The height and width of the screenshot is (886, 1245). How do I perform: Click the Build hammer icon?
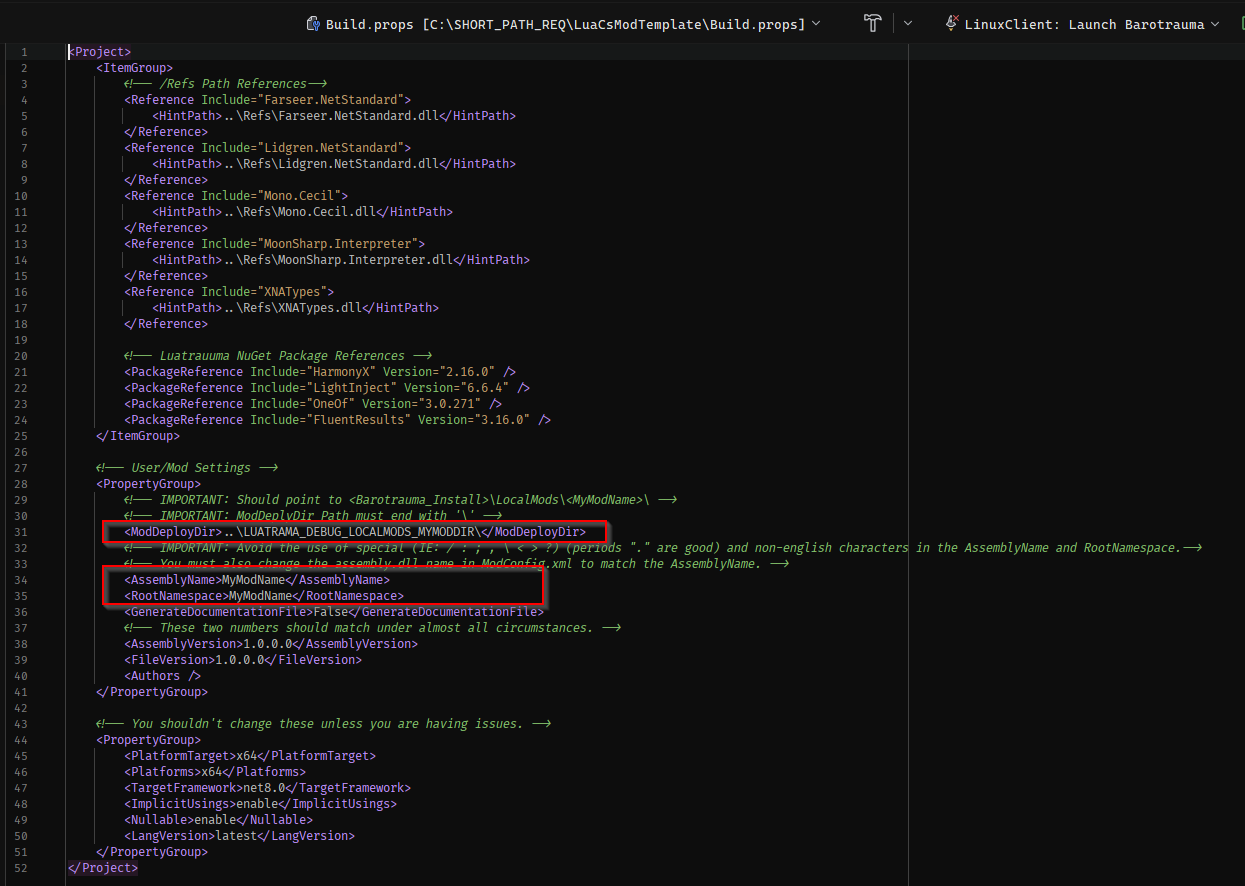(x=874, y=24)
